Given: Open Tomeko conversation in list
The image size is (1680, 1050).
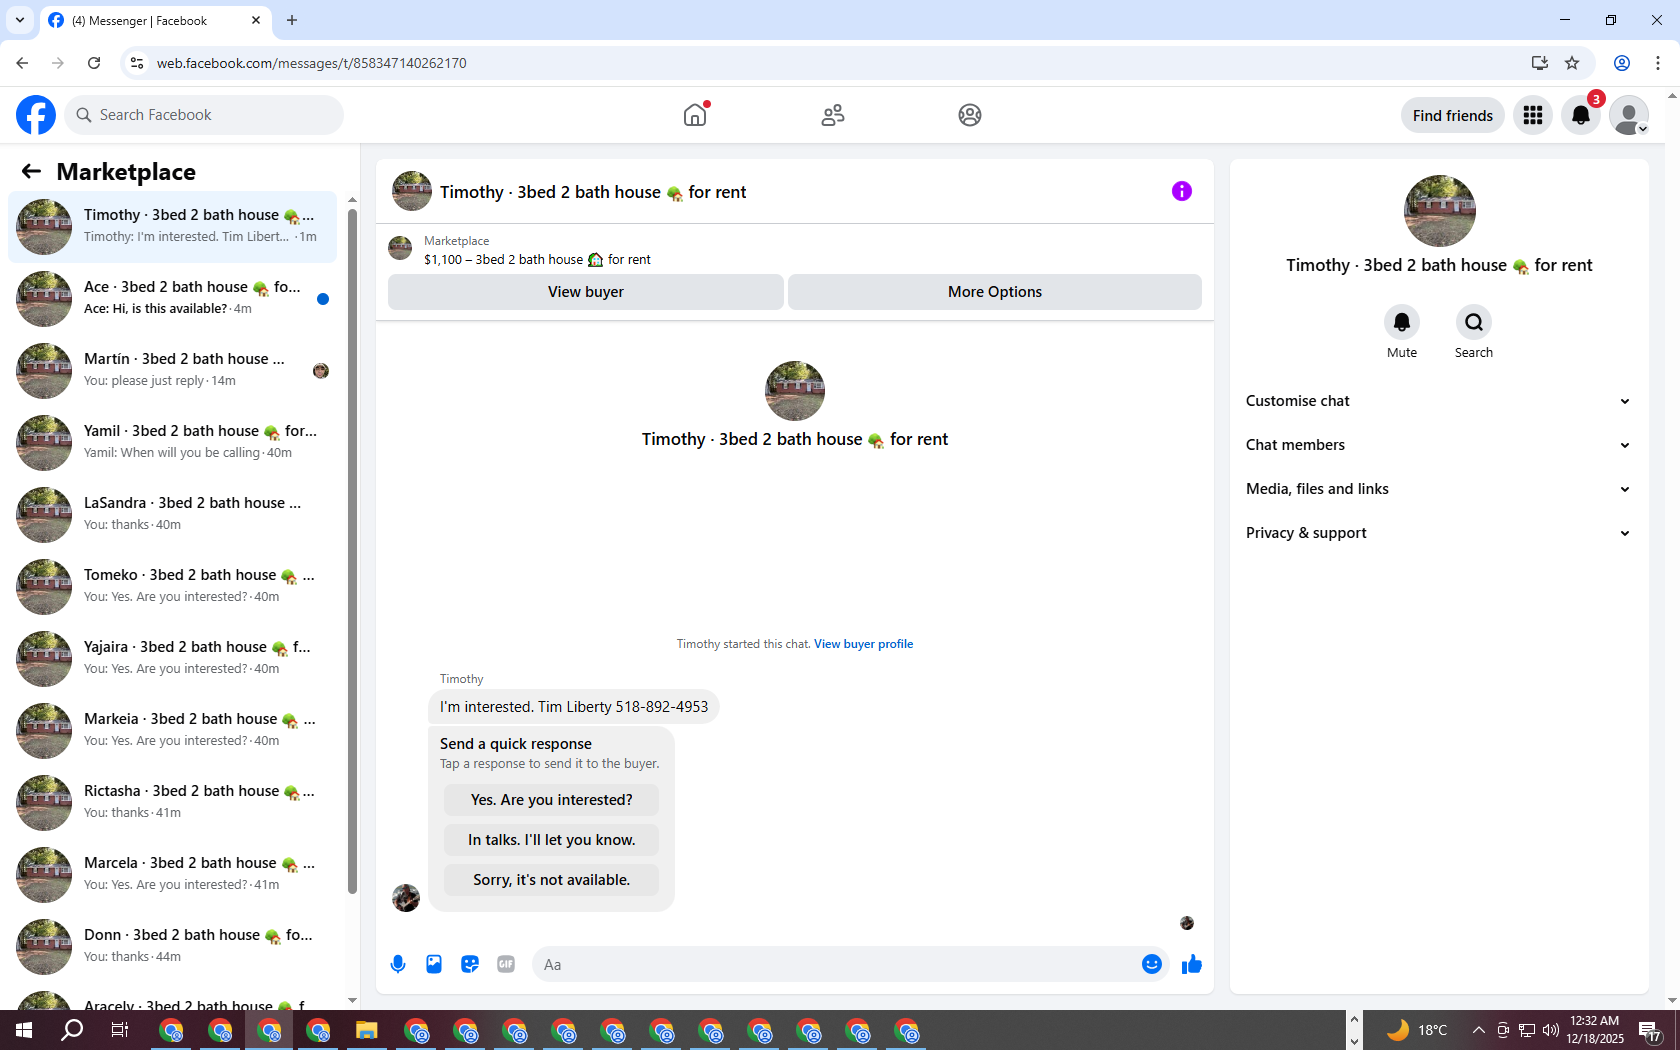Looking at the screenshot, I should [172, 586].
